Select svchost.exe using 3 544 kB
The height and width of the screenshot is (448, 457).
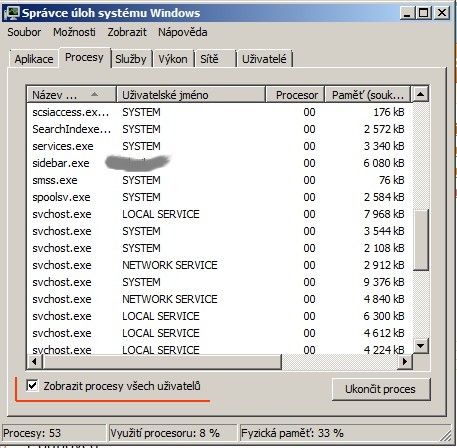[x=219, y=231]
